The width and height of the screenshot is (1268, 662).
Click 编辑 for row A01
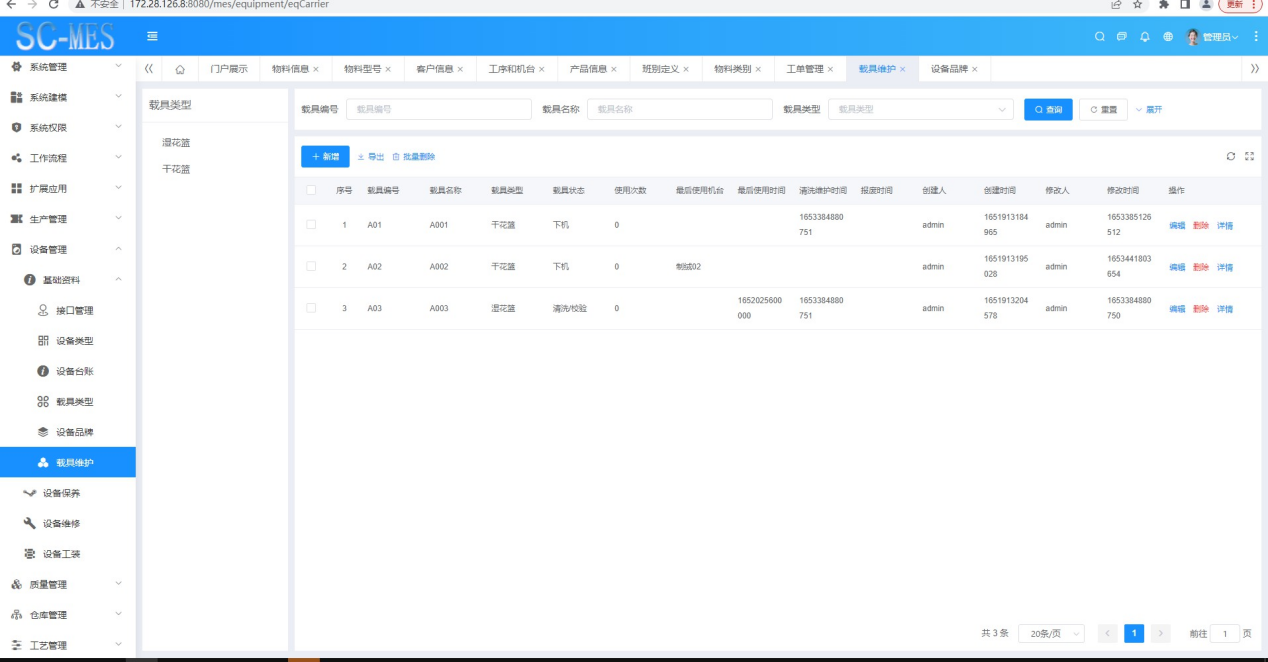click(x=1177, y=225)
